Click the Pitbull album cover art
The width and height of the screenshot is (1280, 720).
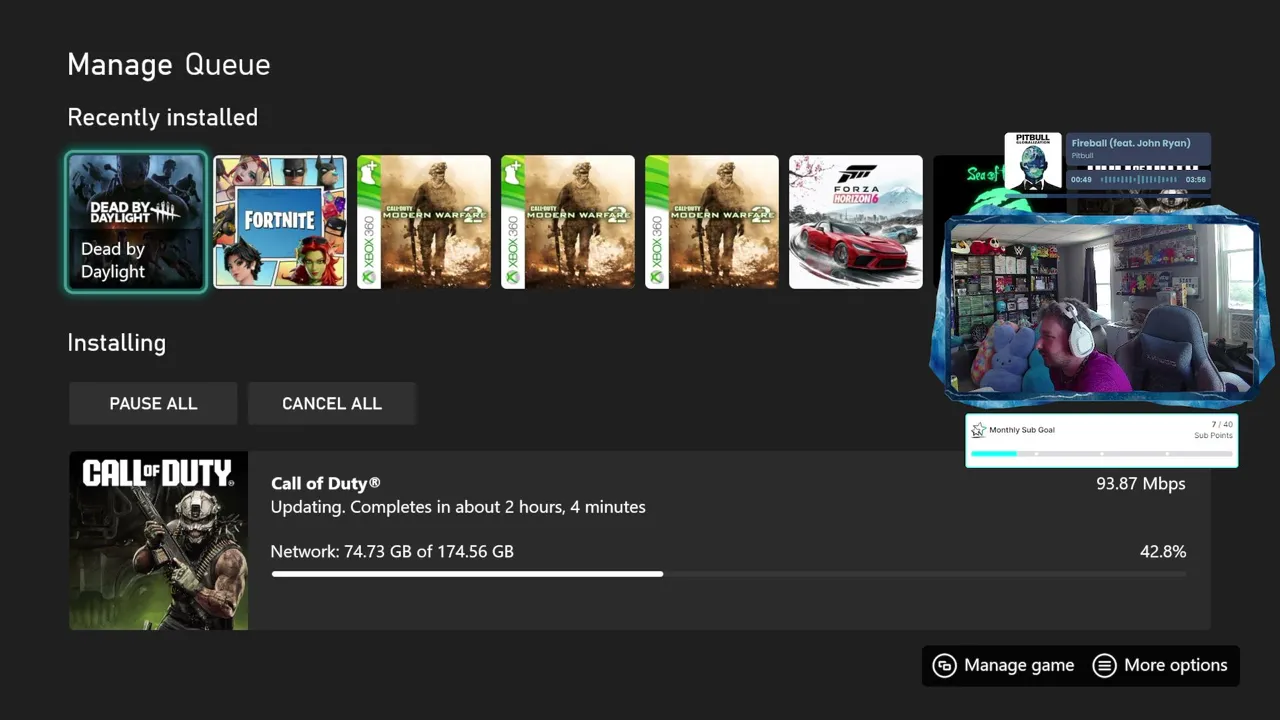click(x=1033, y=162)
